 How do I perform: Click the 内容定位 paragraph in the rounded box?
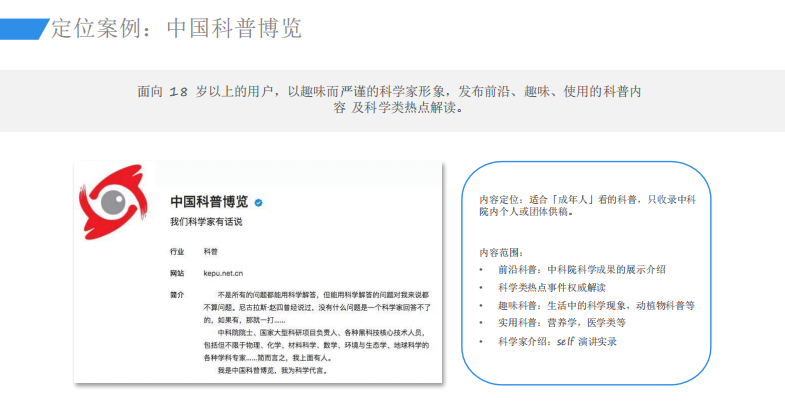click(x=587, y=206)
